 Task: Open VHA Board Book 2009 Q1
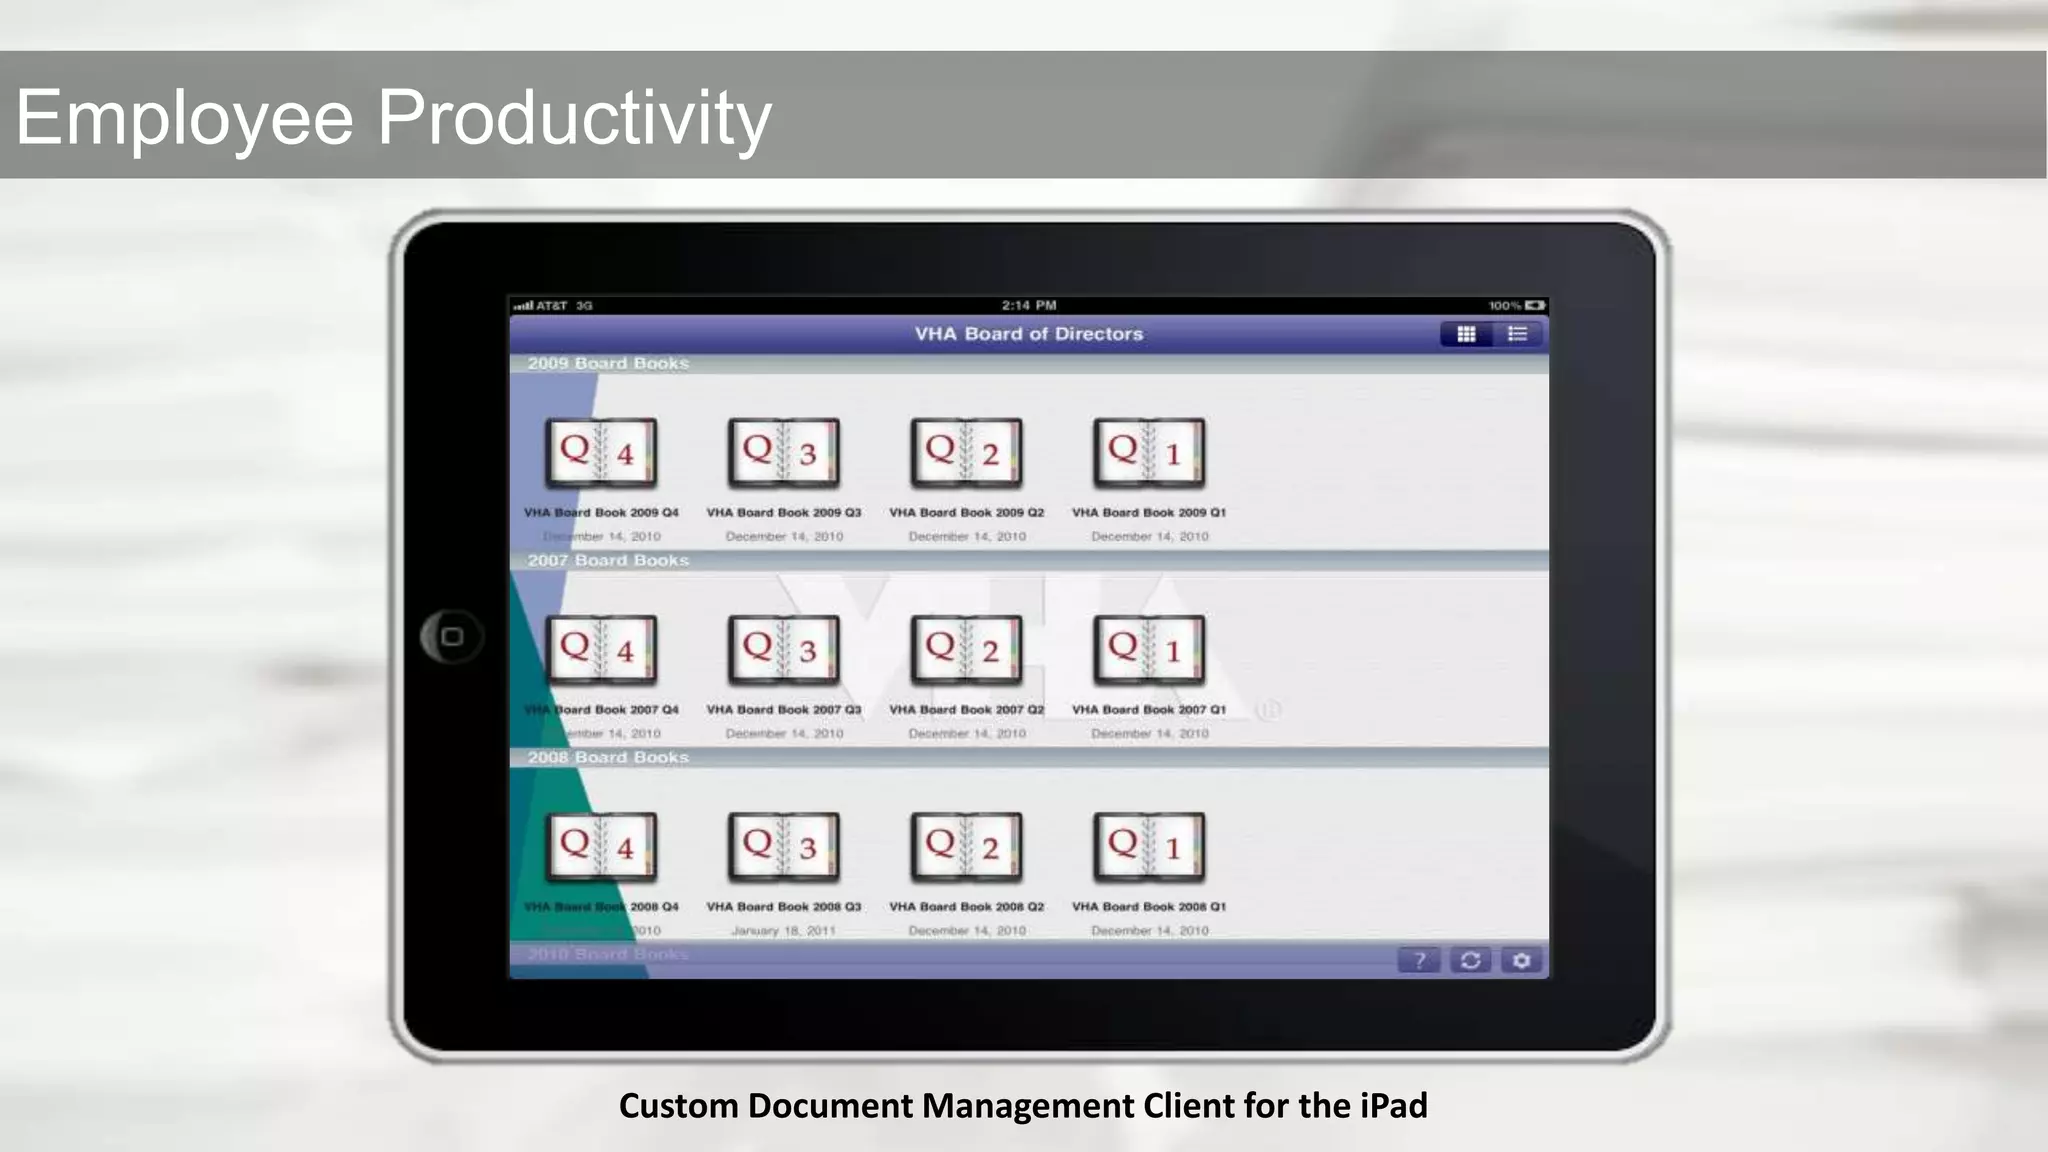click(1148, 453)
